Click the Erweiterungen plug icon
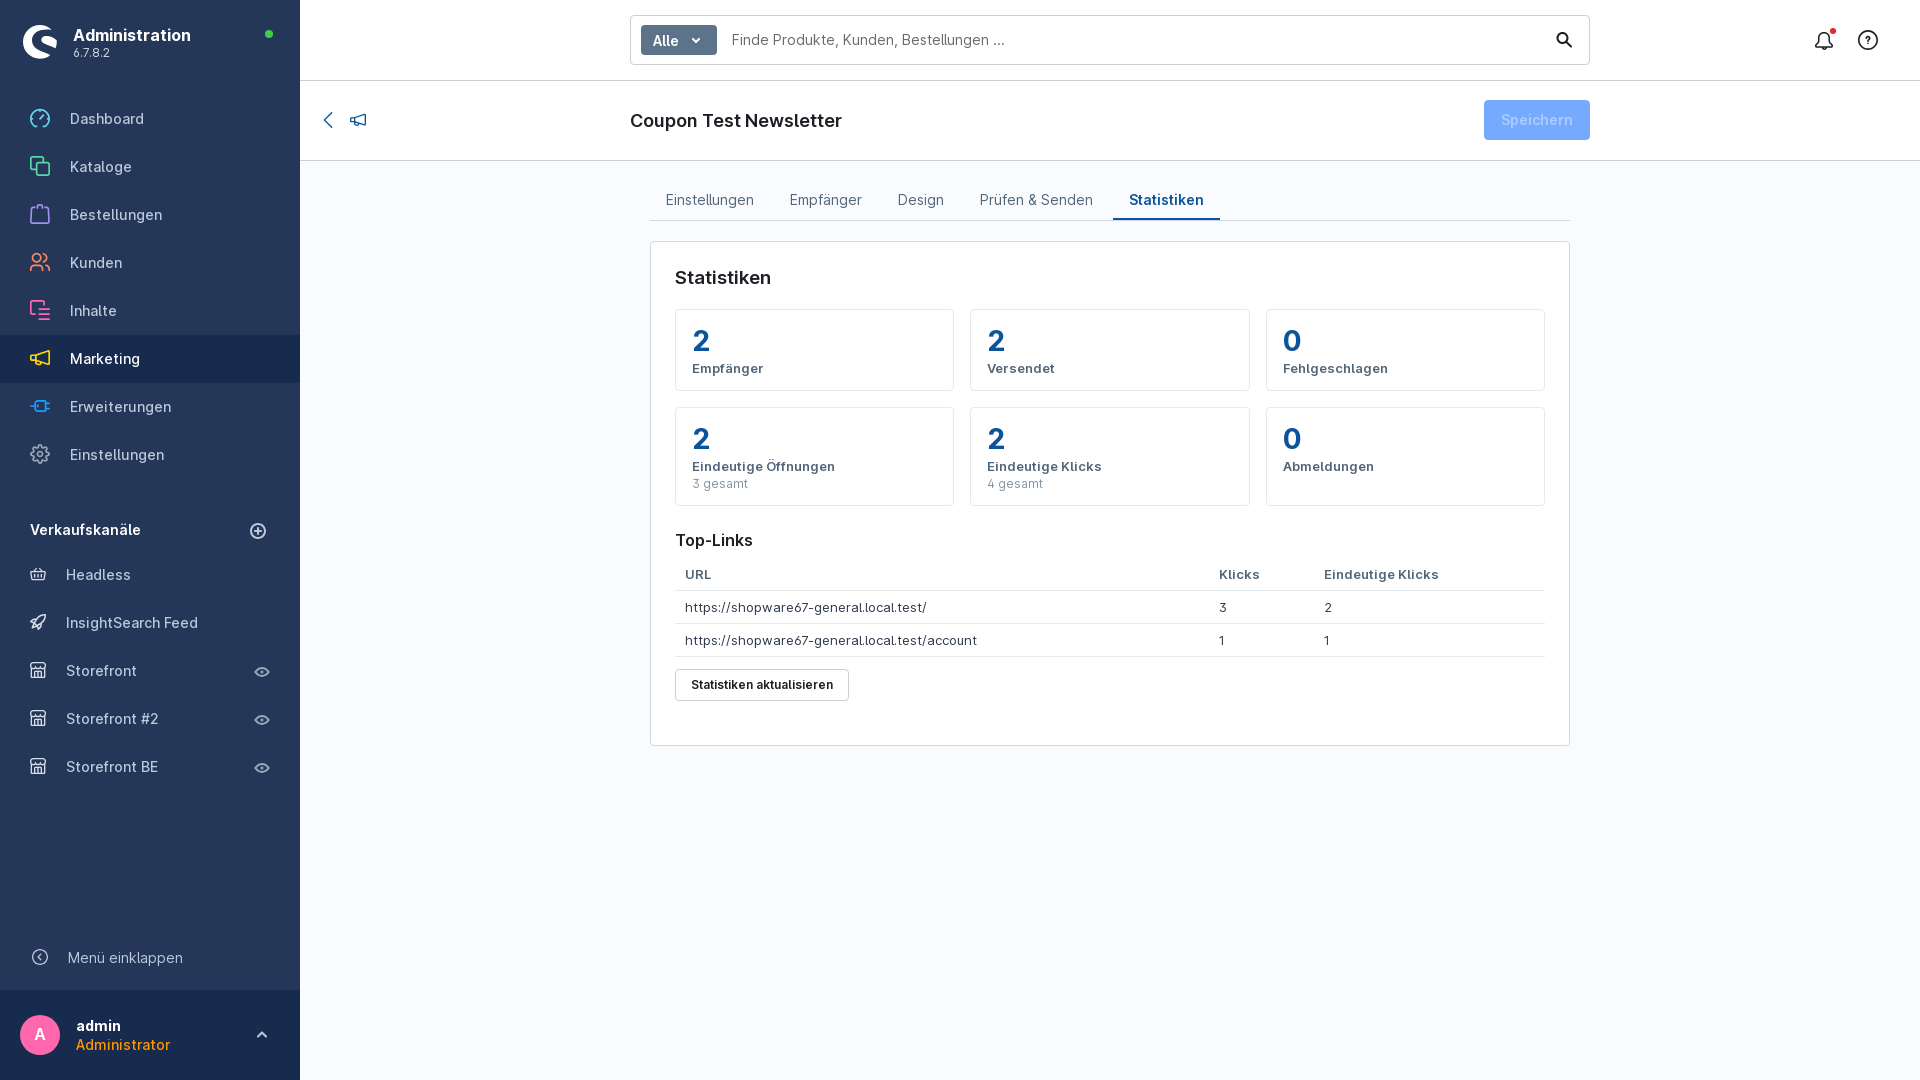 click(x=40, y=407)
